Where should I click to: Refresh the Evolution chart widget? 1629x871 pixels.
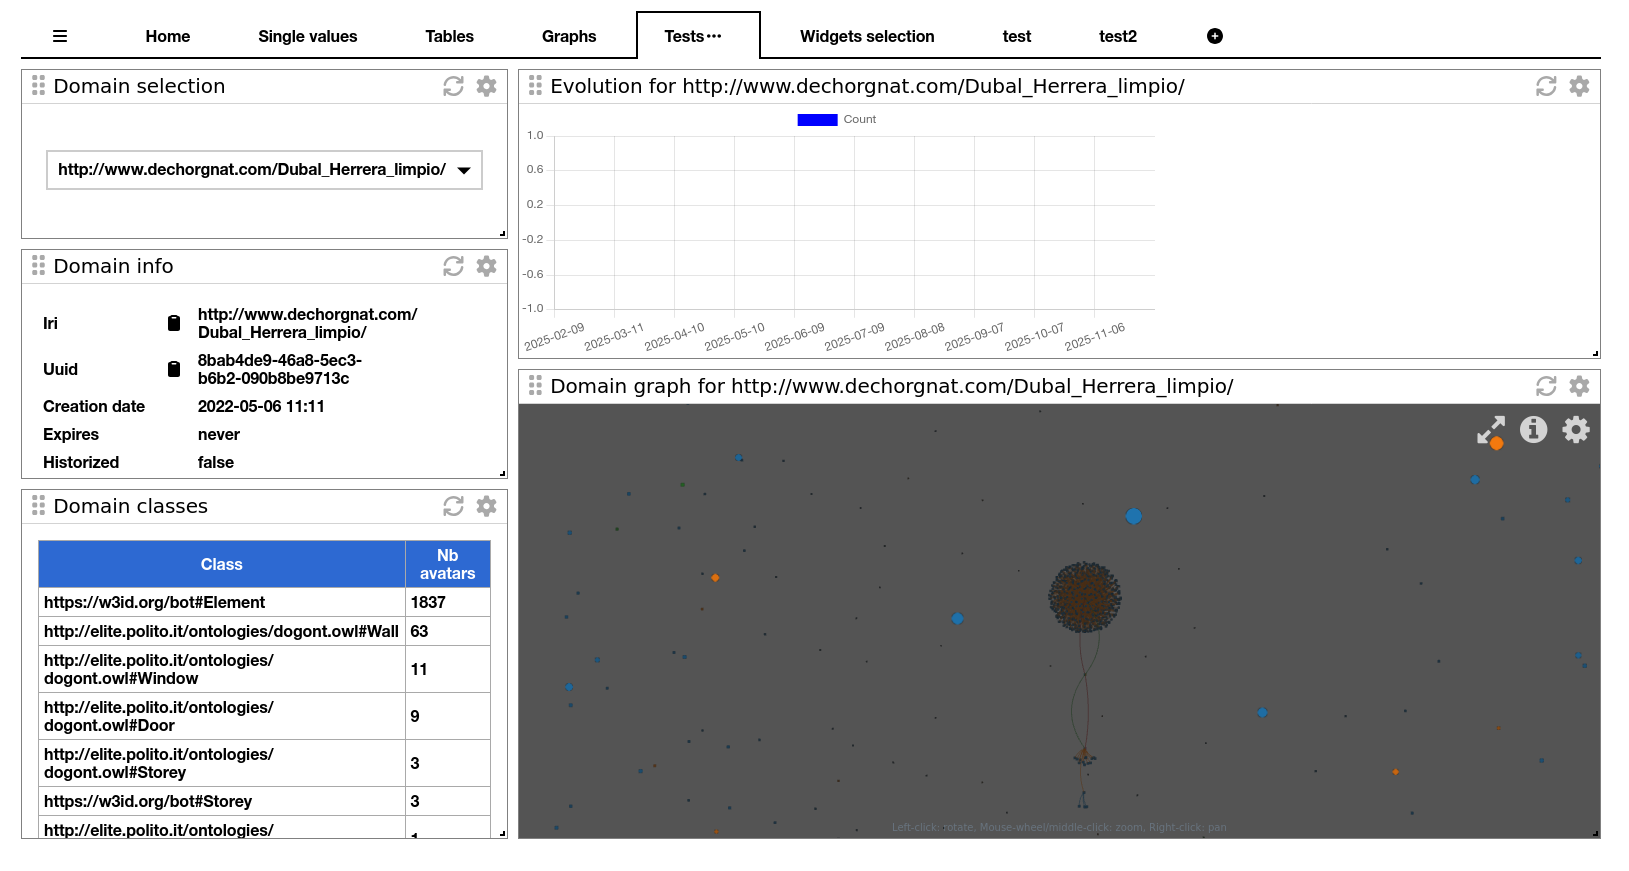(x=1546, y=86)
